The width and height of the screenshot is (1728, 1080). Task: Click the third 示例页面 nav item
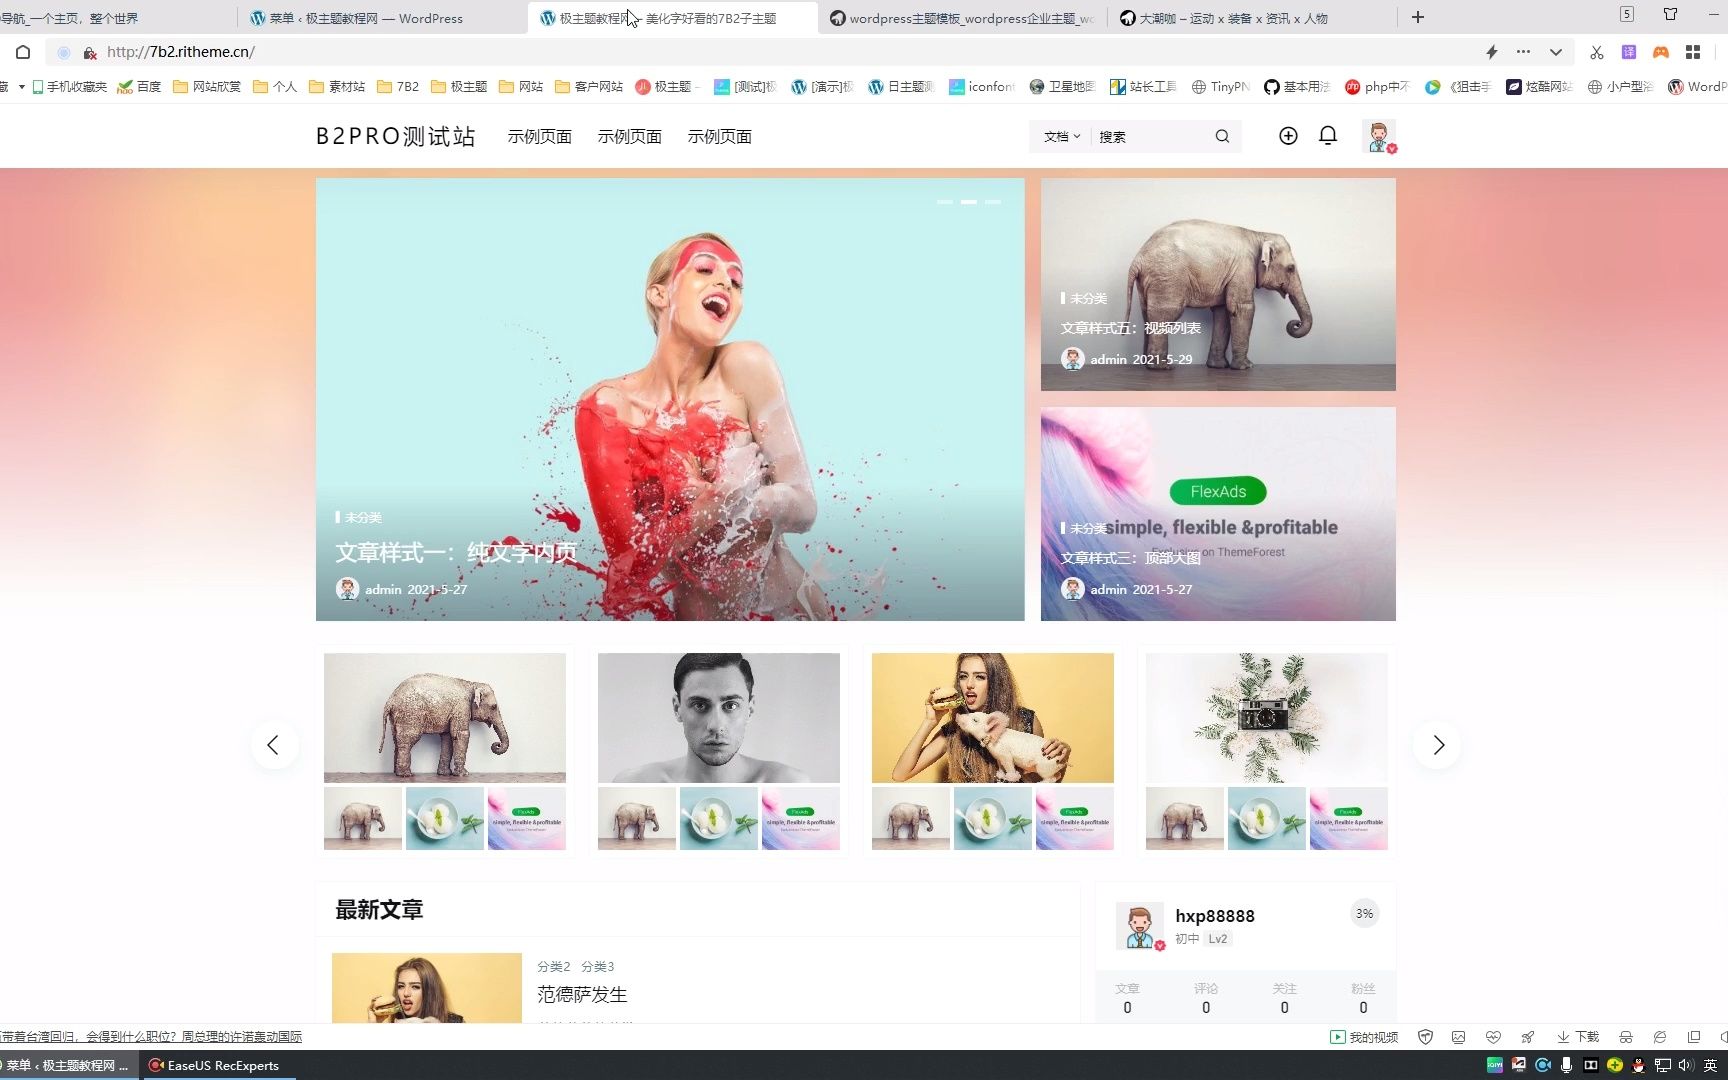pos(720,137)
